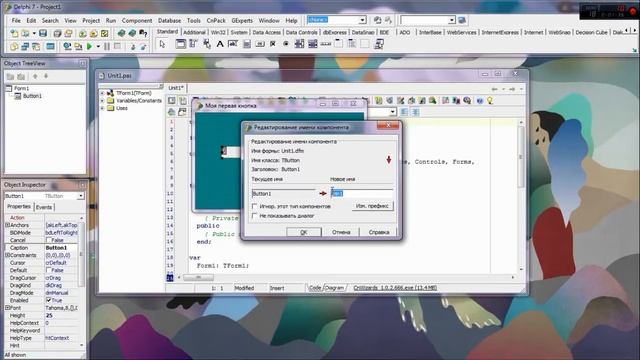
Task: Click Отмена button in dialog
Action: coord(341,232)
